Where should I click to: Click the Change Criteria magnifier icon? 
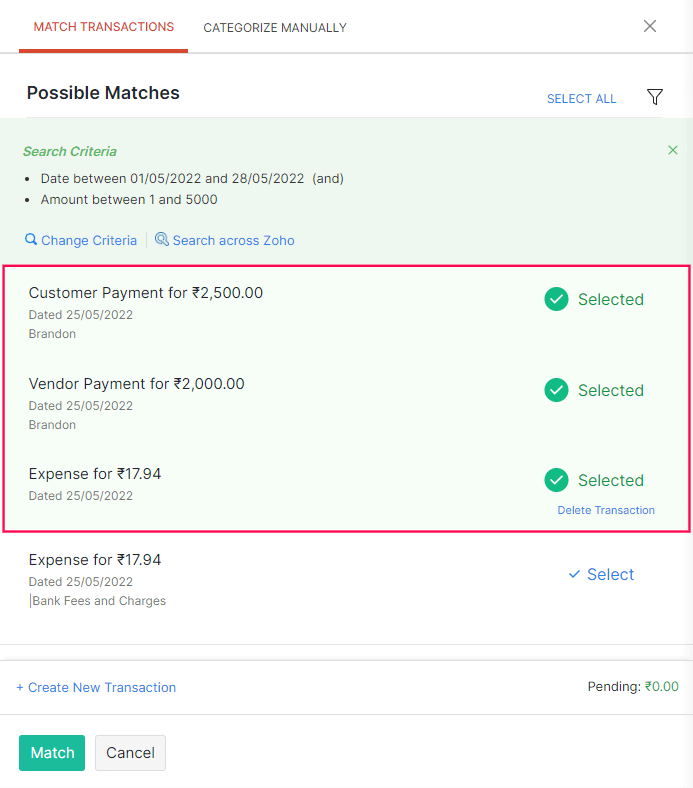click(x=31, y=240)
